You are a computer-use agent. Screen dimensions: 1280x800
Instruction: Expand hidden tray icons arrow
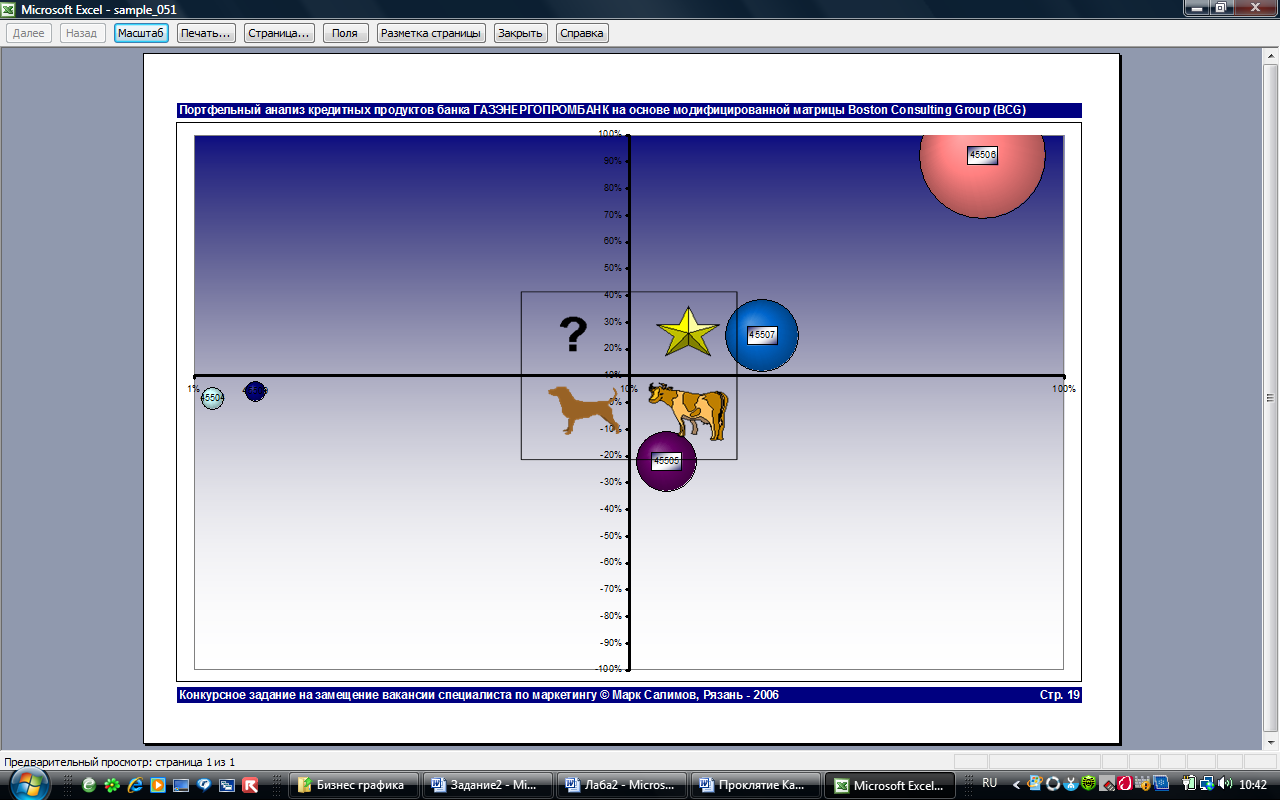pyautogui.click(x=1016, y=785)
